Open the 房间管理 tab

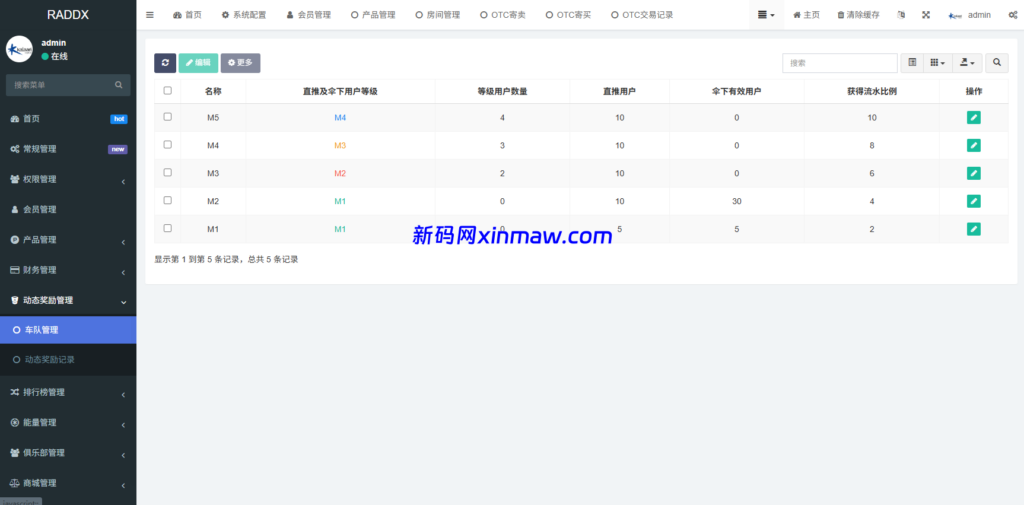438,15
